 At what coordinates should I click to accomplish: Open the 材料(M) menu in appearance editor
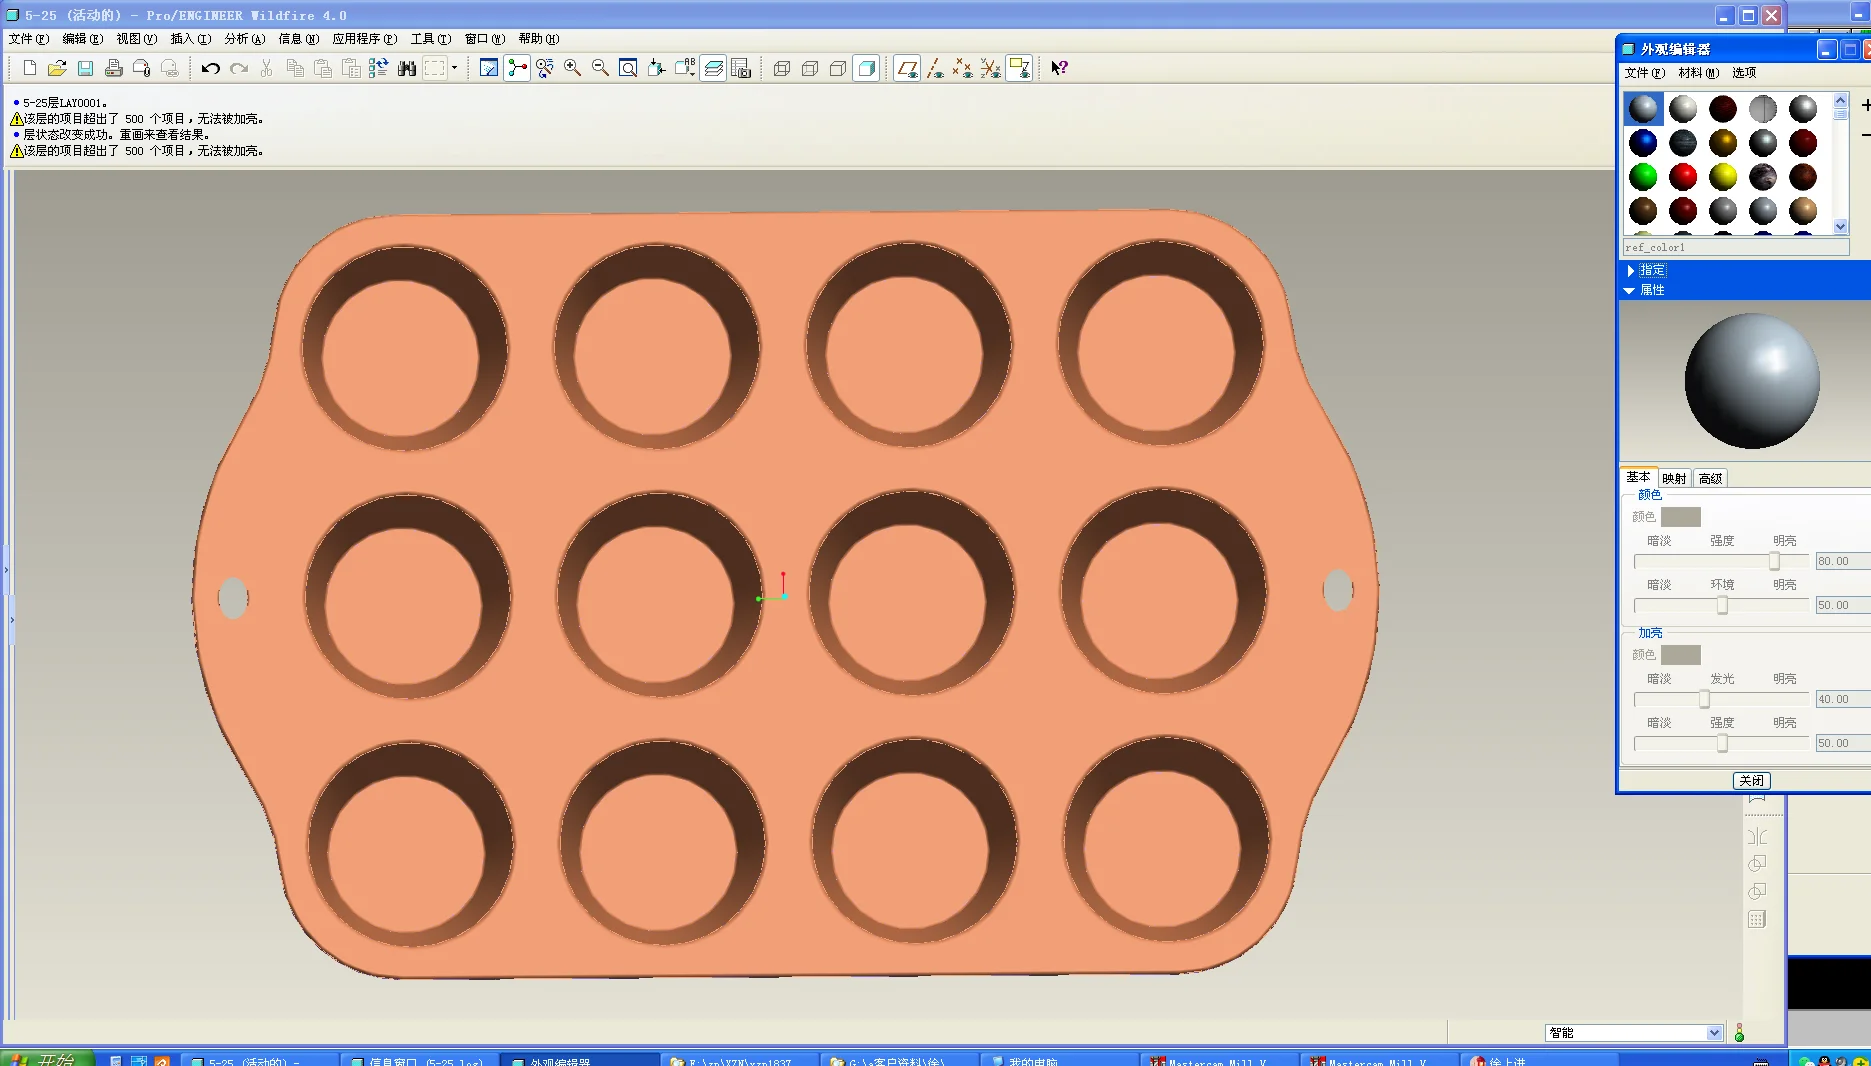tap(1698, 73)
